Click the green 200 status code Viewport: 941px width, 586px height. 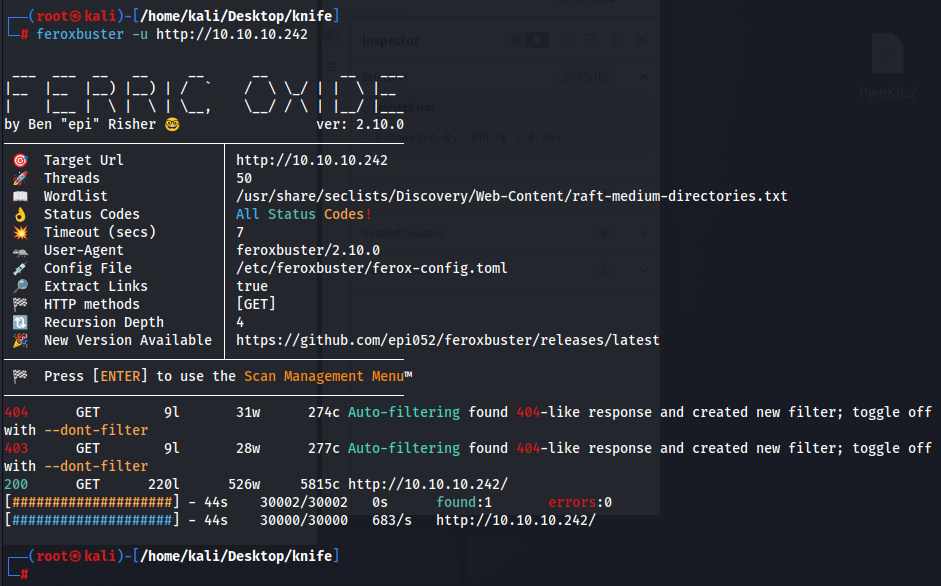point(16,485)
